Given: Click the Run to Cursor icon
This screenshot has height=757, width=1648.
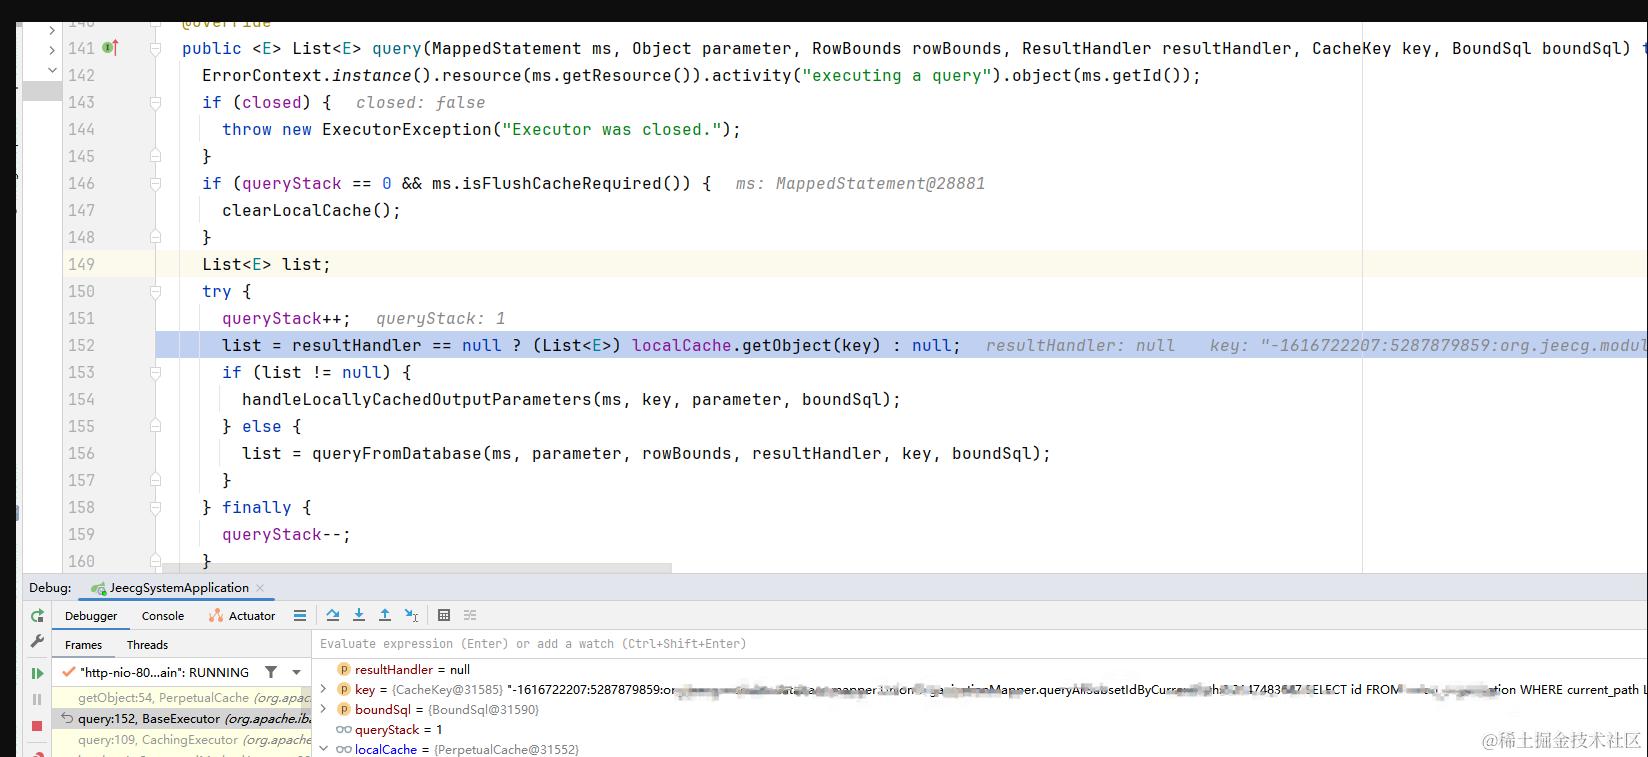Looking at the screenshot, I should [x=411, y=615].
